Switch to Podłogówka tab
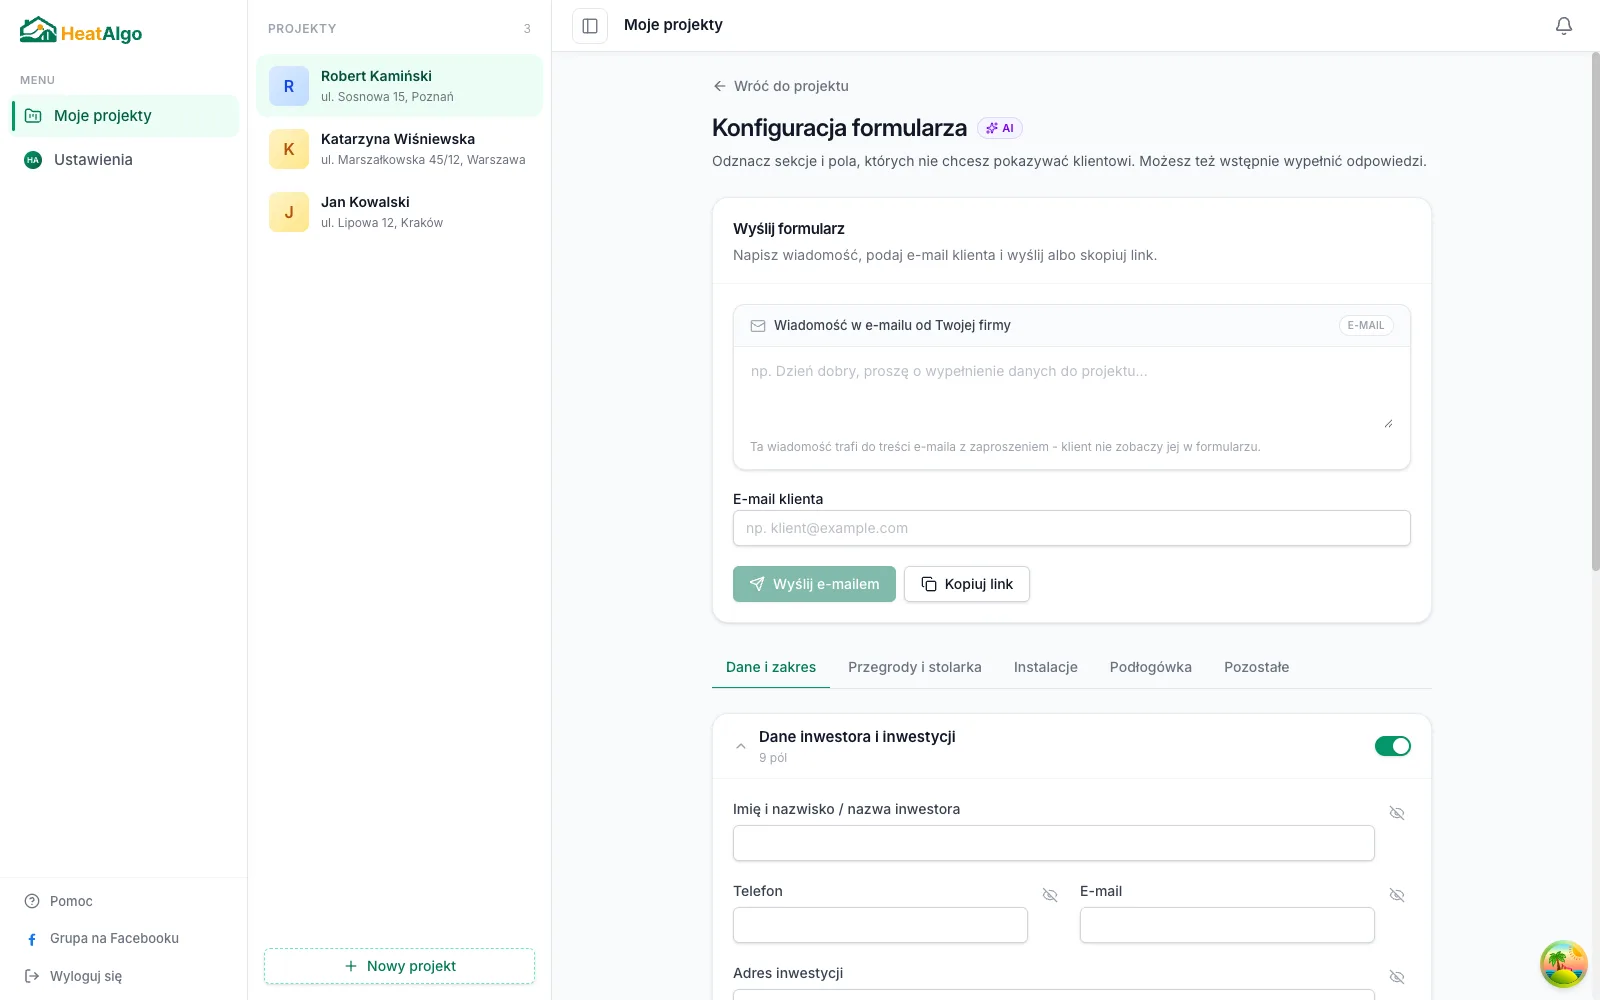 tap(1151, 667)
